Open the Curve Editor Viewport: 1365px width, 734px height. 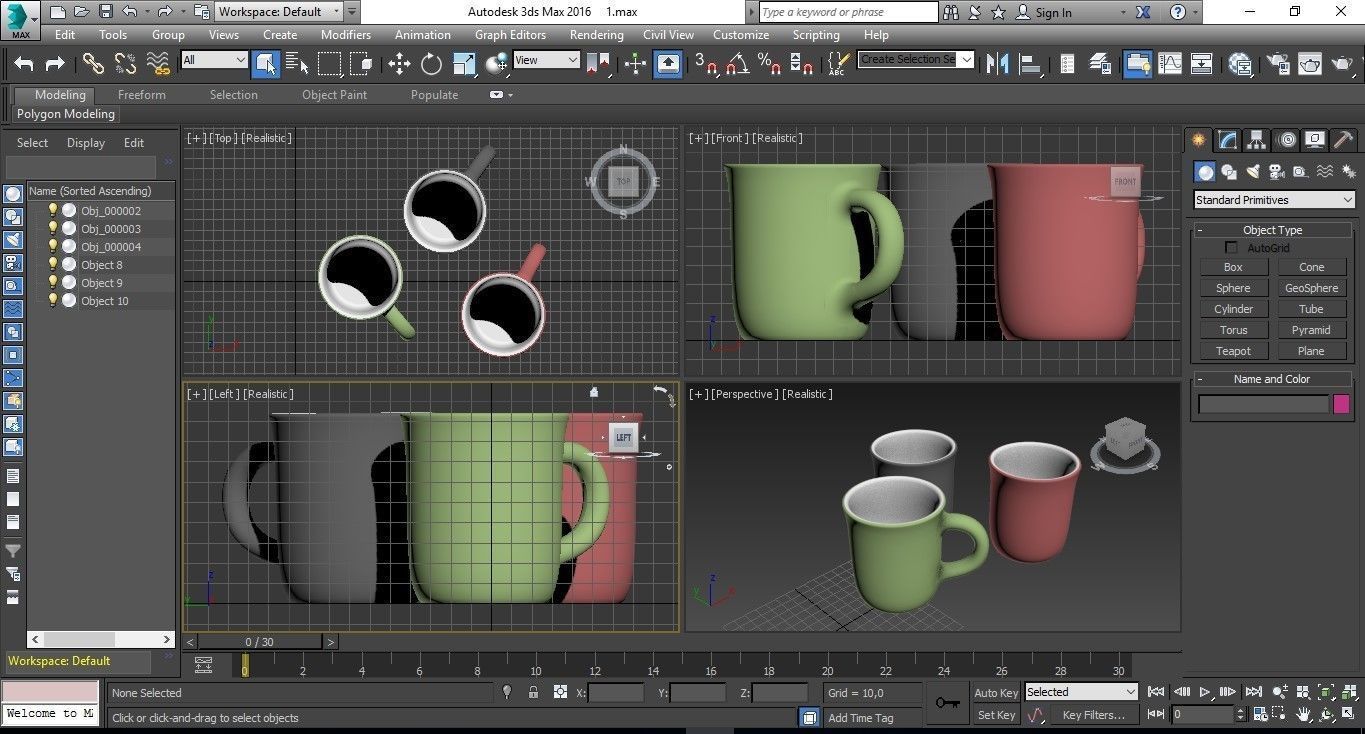(x=1170, y=64)
